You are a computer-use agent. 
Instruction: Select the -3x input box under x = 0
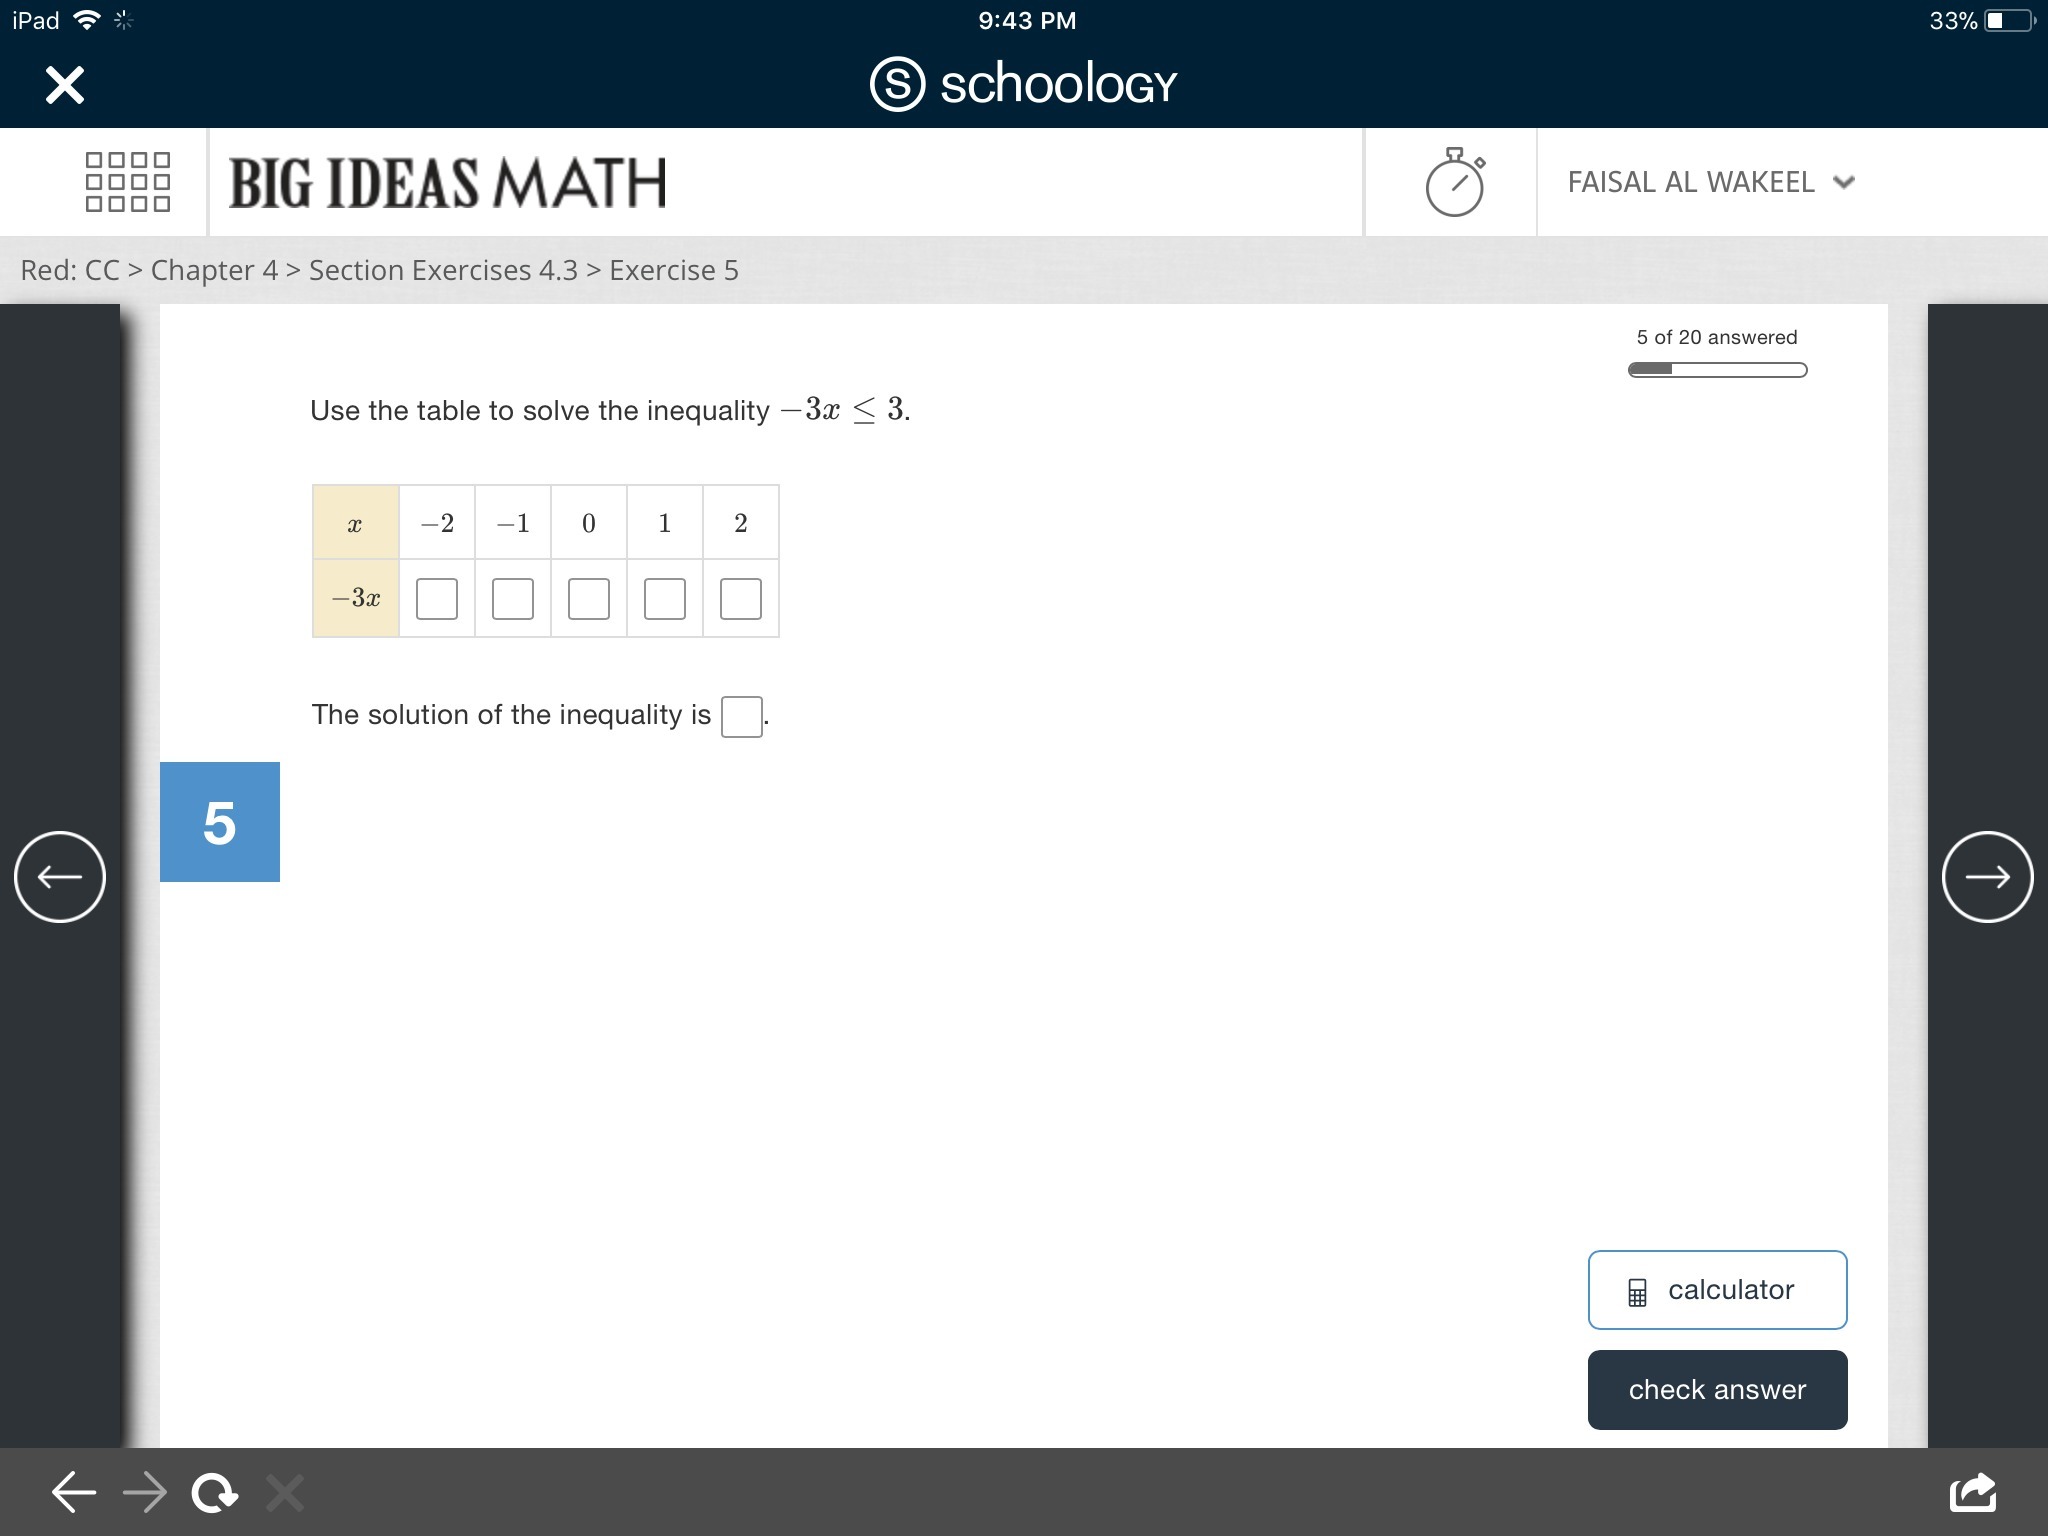coord(589,599)
